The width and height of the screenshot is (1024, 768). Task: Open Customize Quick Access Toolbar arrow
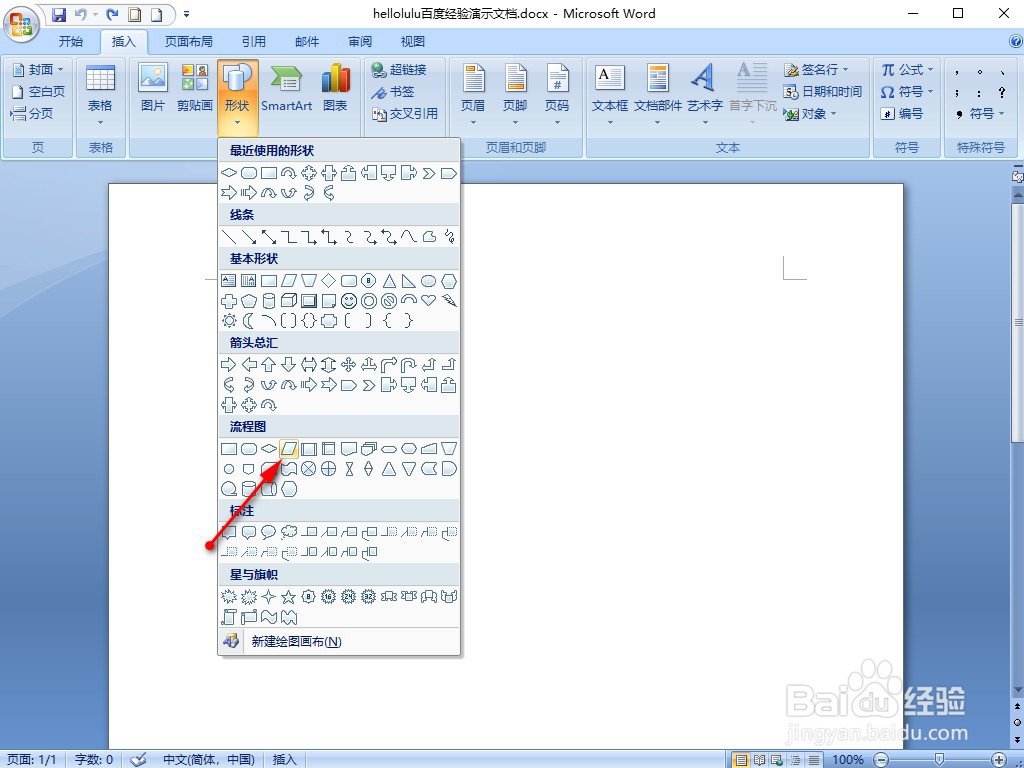[186, 14]
